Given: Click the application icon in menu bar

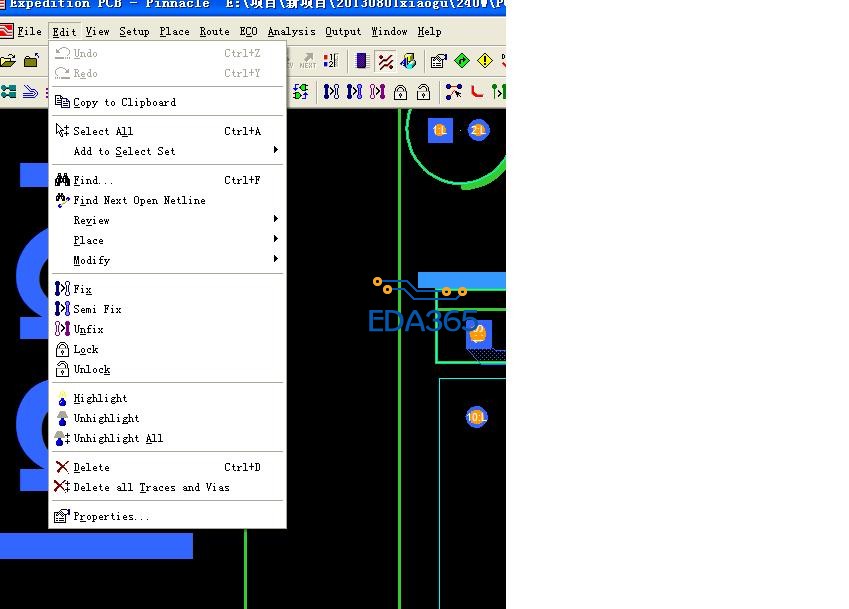Looking at the screenshot, I should (x=6, y=31).
